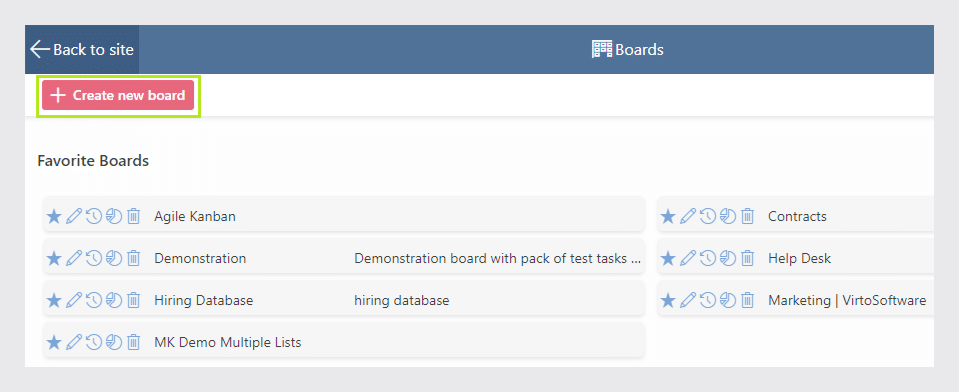
Task: Create a new board
Action: click(x=118, y=95)
